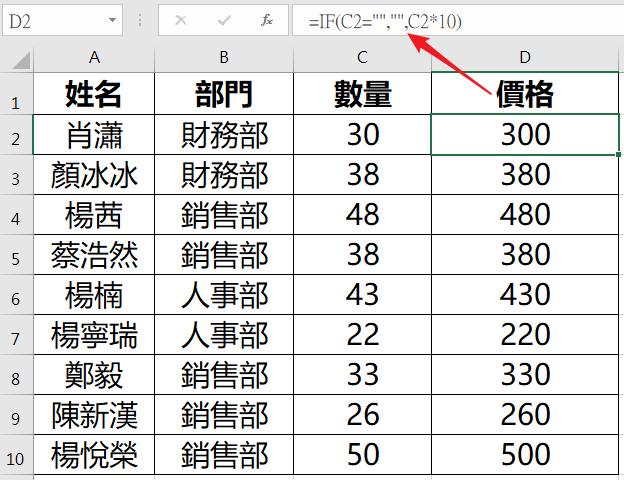Click the Enter checkmark formula icon

click(x=224, y=20)
